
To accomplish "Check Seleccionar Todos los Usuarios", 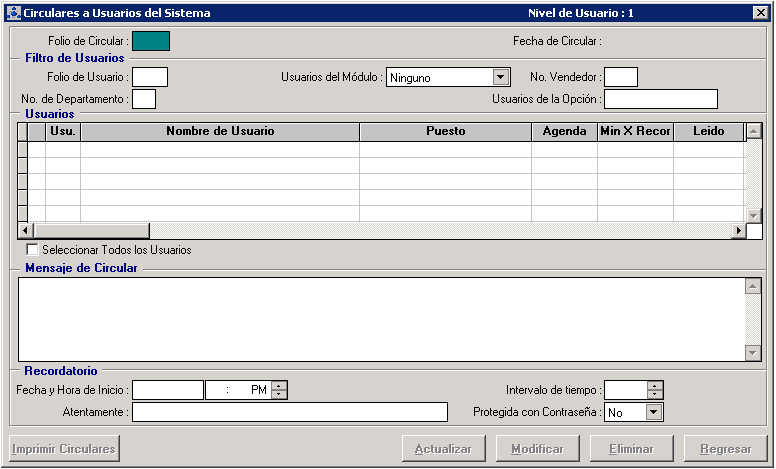I will point(33,250).
